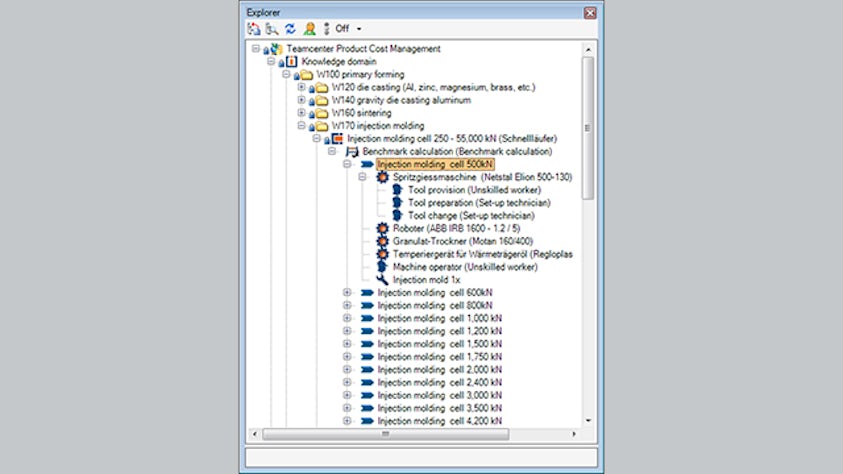Expand the W160 sintering node
The width and height of the screenshot is (843, 474).
pos(301,113)
